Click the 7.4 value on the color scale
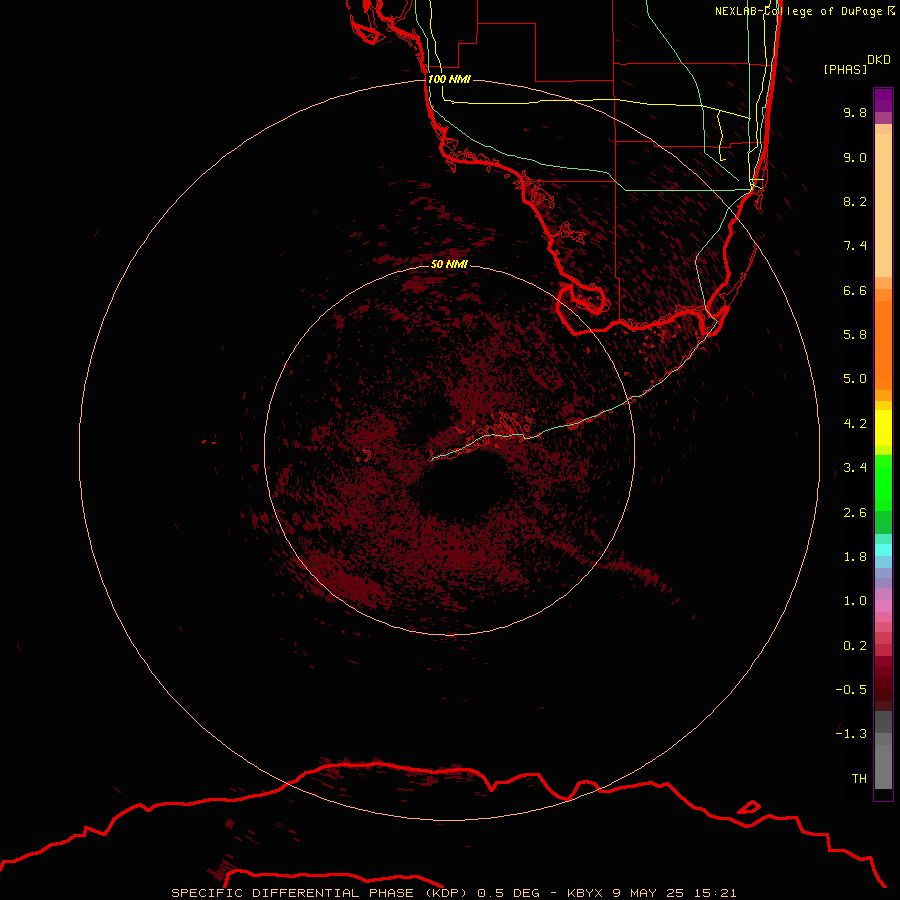Screen dimensions: 900x900 click(x=855, y=246)
